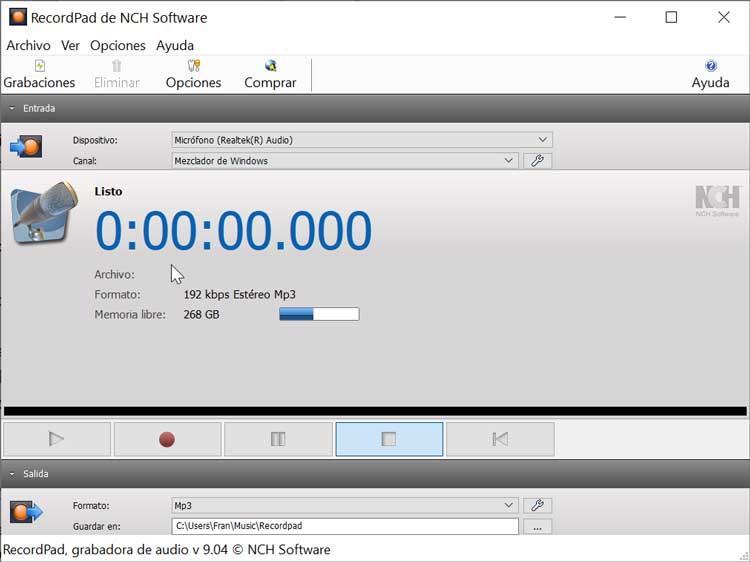Click the Listo status label

tap(109, 192)
